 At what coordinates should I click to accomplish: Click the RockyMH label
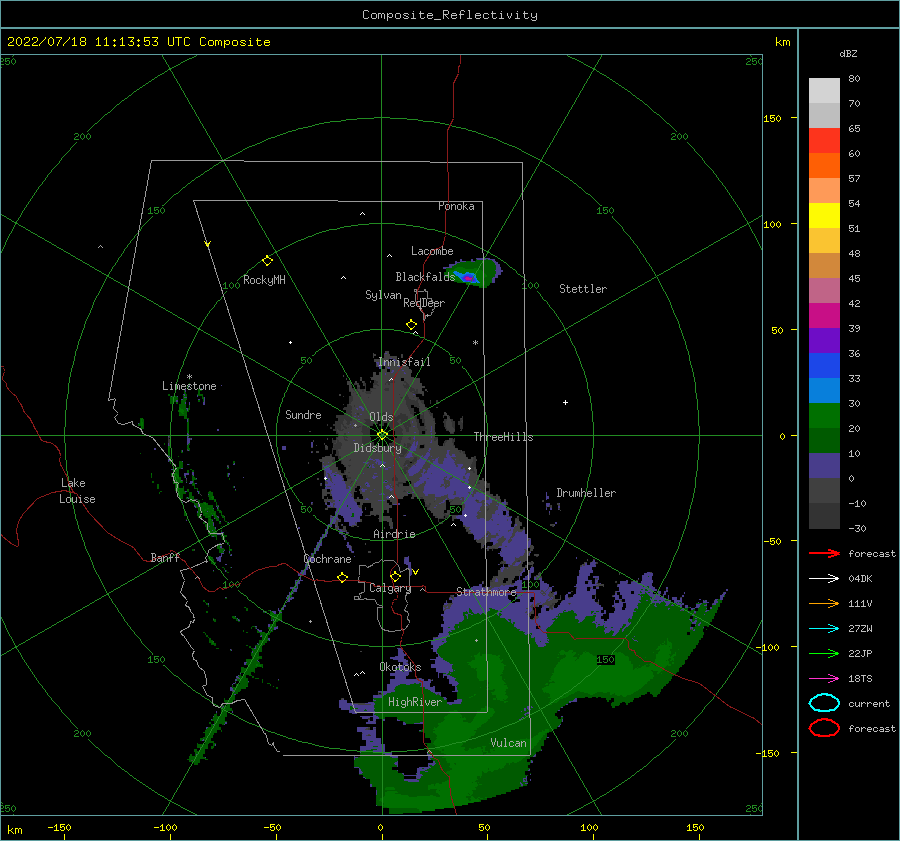264,280
